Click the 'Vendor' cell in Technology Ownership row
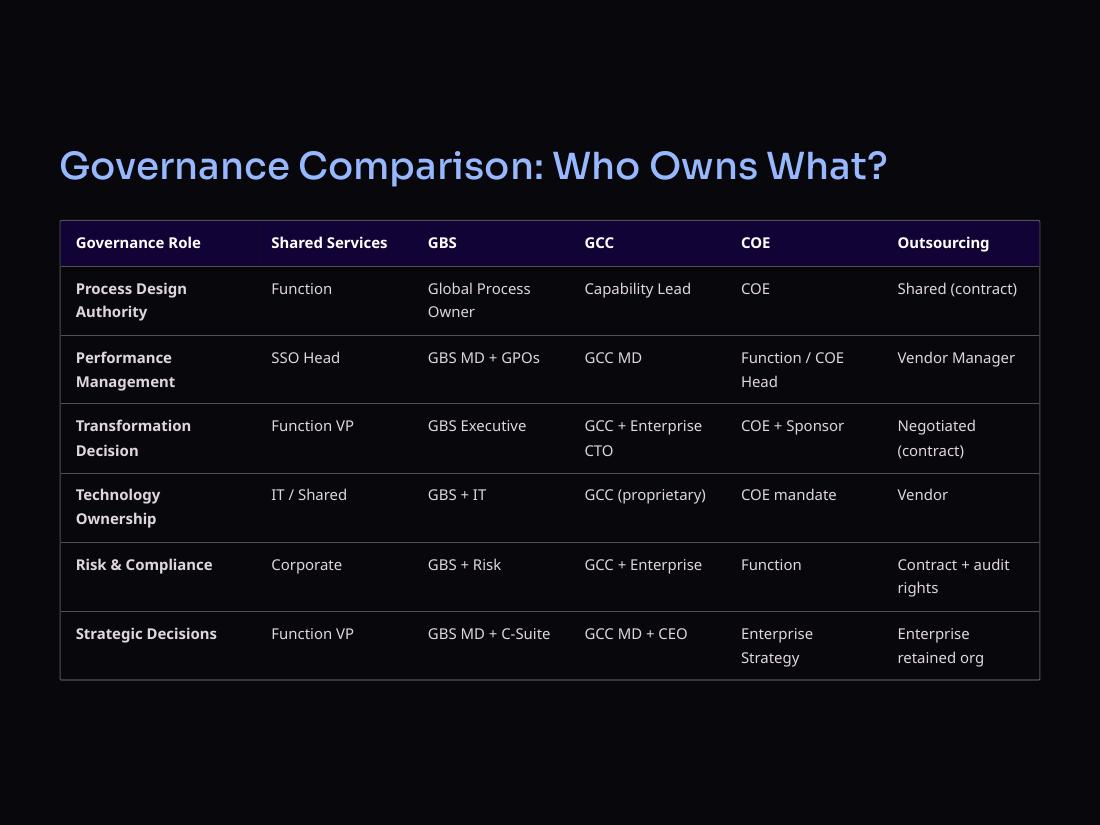This screenshot has width=1100, height=825. (923, 495)
